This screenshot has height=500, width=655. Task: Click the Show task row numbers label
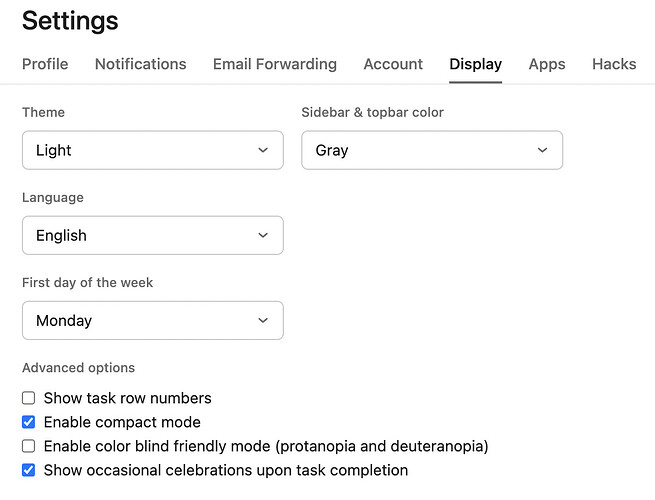click(x=127, y=398)
